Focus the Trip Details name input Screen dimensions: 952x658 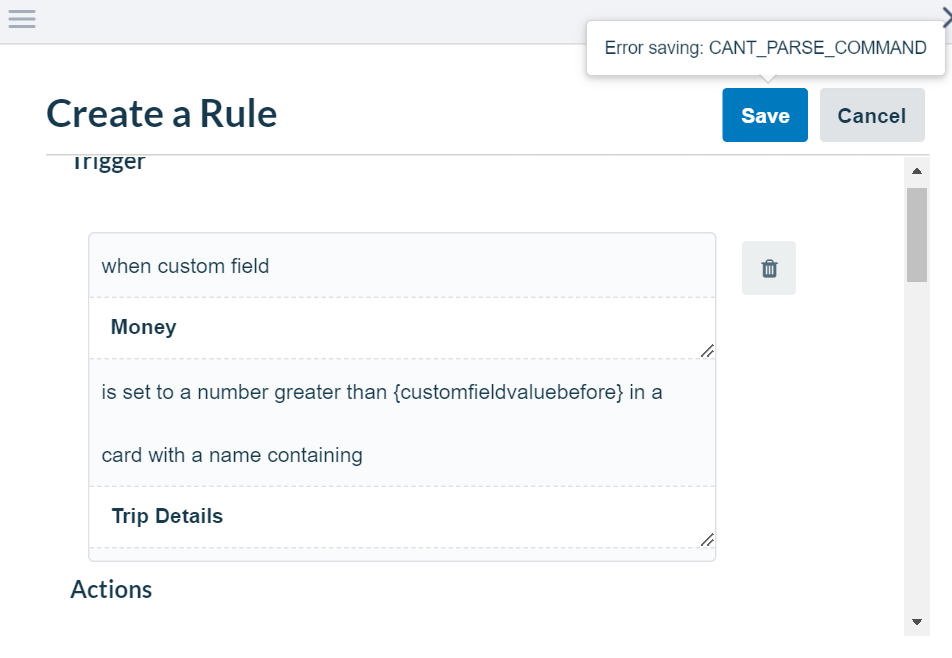(x=402, y=517)
